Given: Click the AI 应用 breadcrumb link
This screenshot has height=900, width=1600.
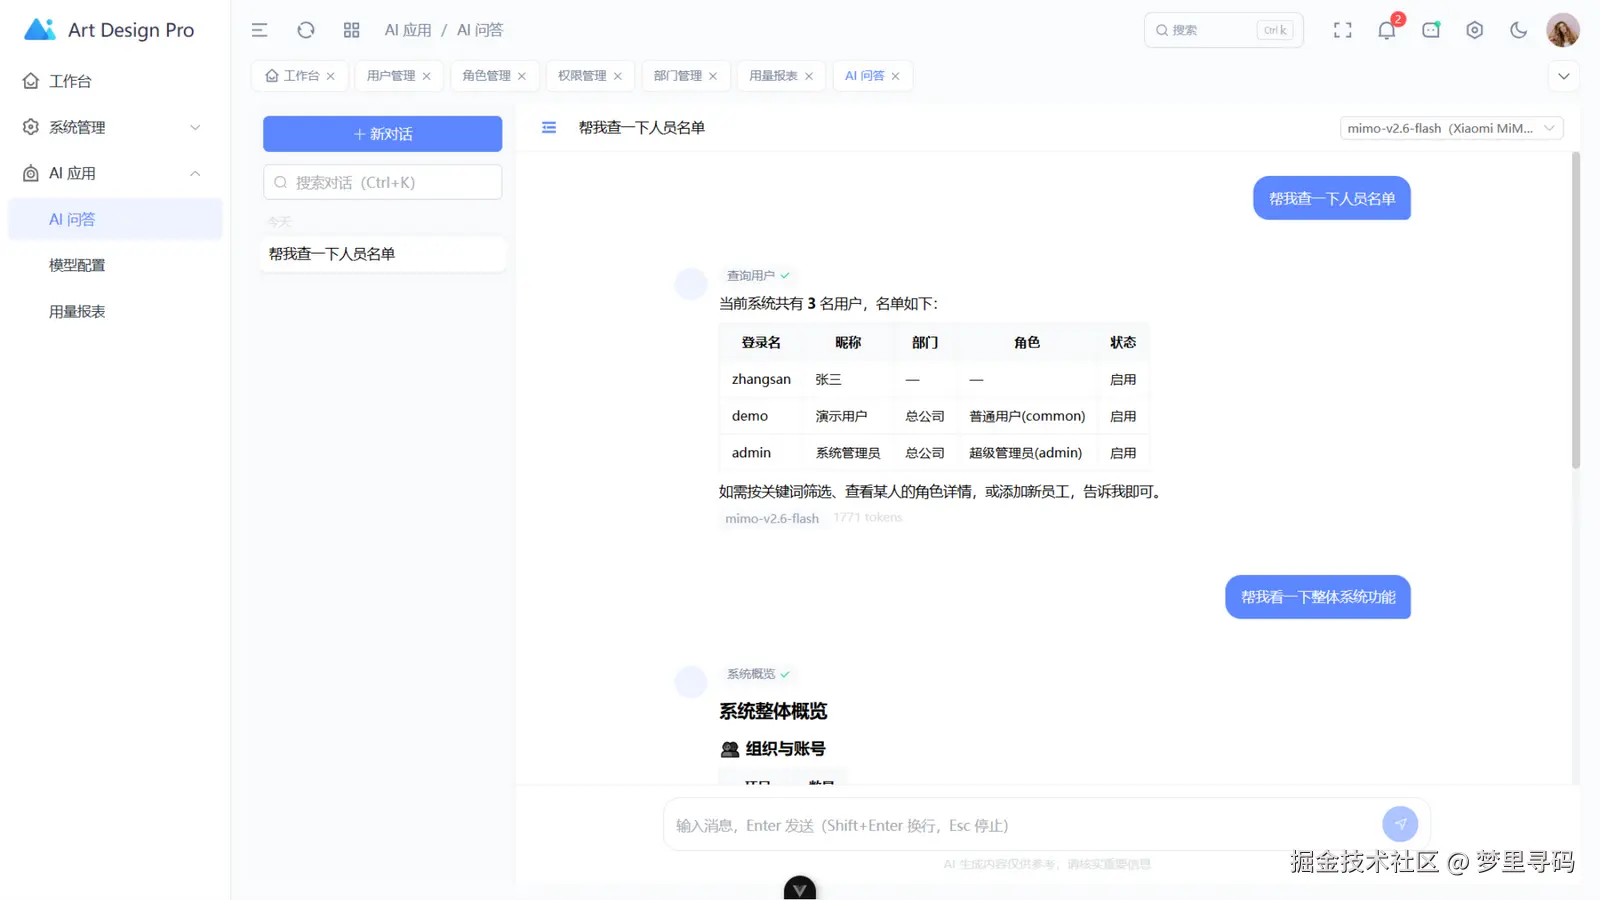Looking at the screenshot, I should click(408, 30).
